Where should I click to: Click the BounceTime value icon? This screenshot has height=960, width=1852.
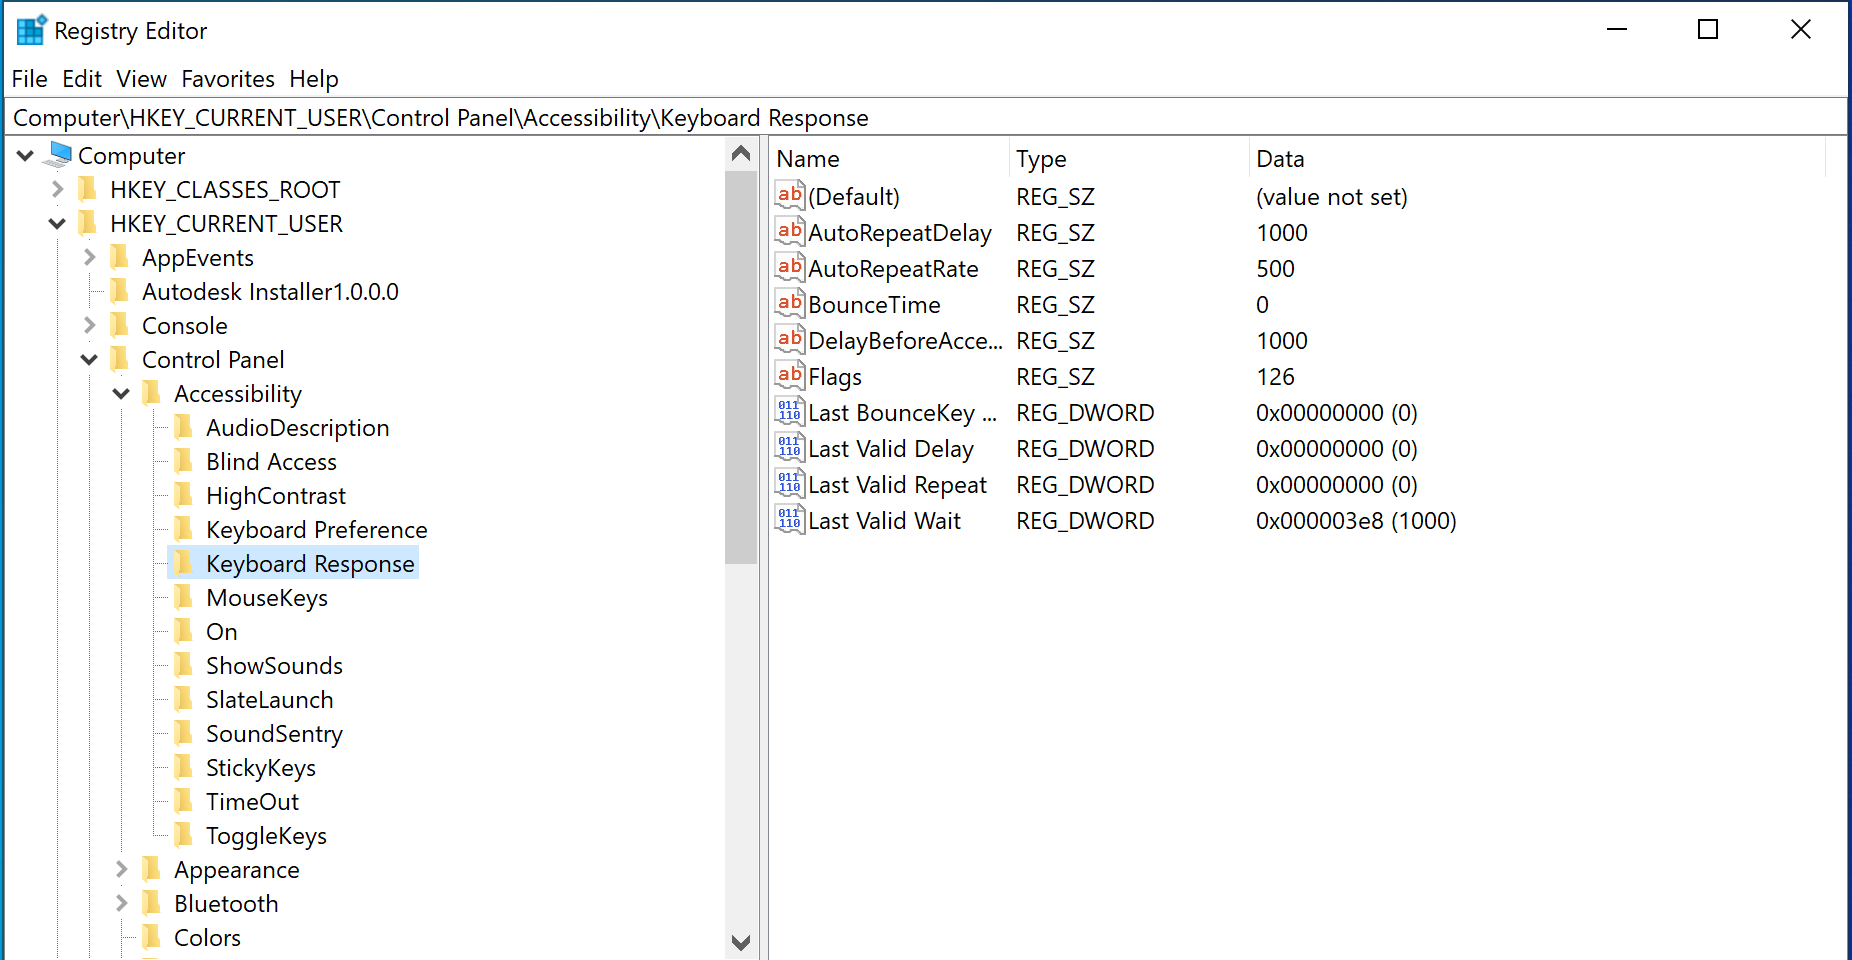tap(789, 304)
